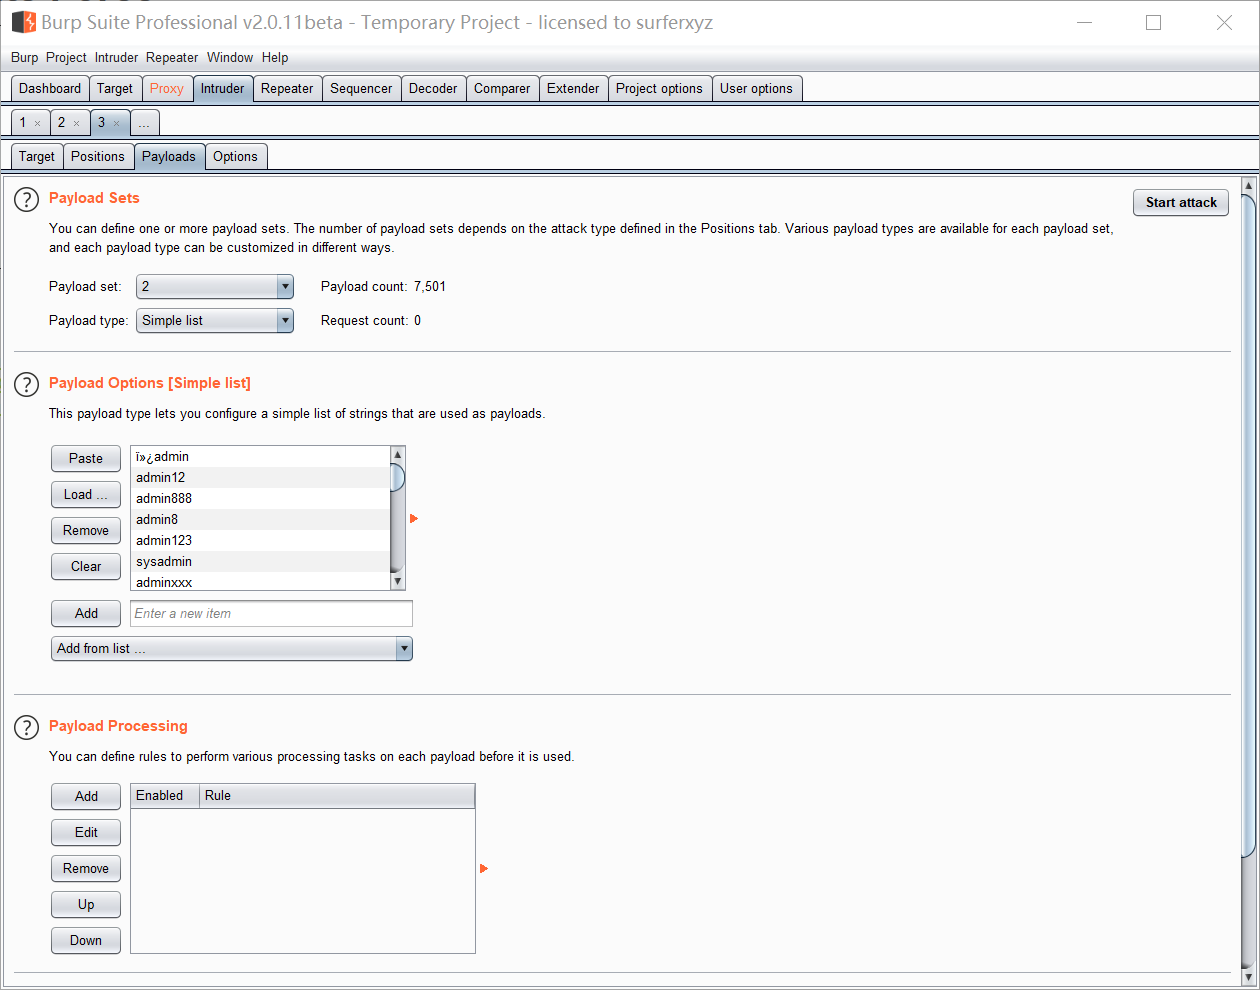Switch to the Decoder tab

point(433,89)
